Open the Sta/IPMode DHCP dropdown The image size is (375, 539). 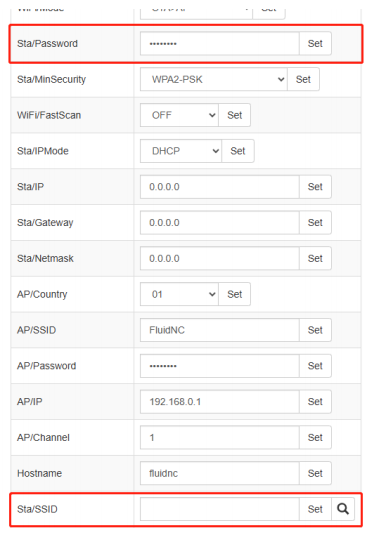[x=181, y=151]
